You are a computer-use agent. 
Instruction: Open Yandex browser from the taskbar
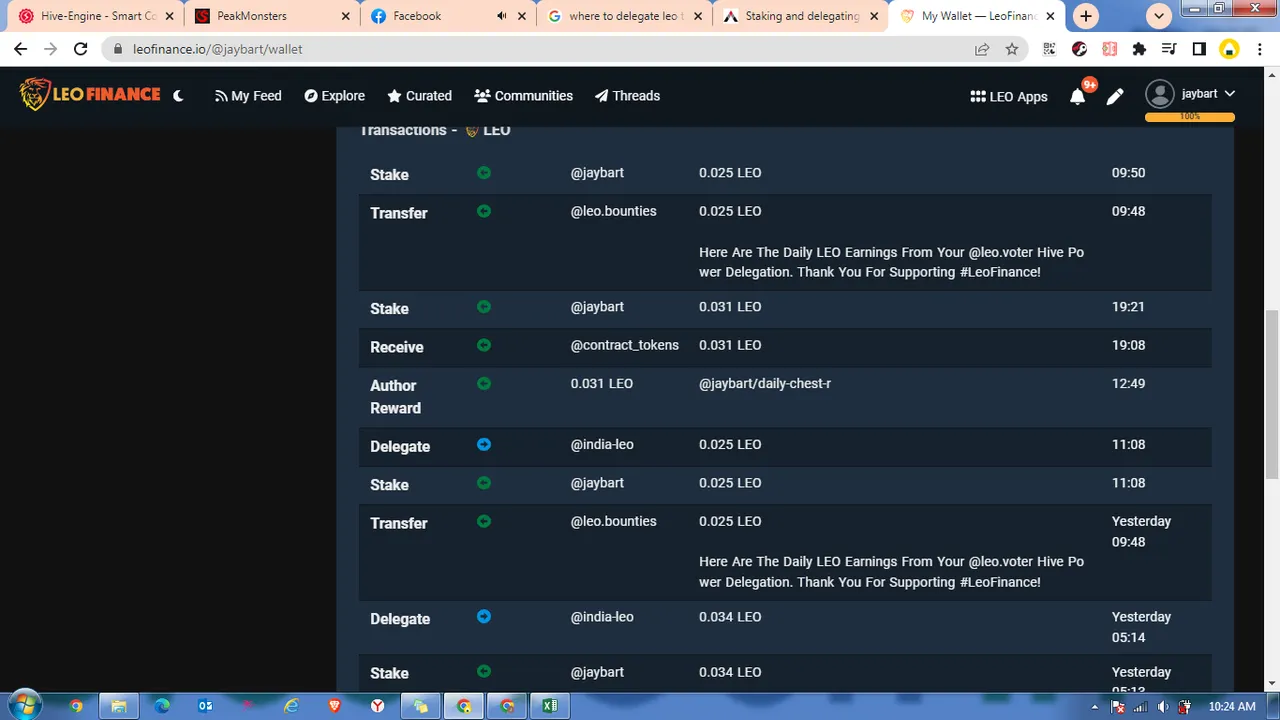tap(377, 706)
